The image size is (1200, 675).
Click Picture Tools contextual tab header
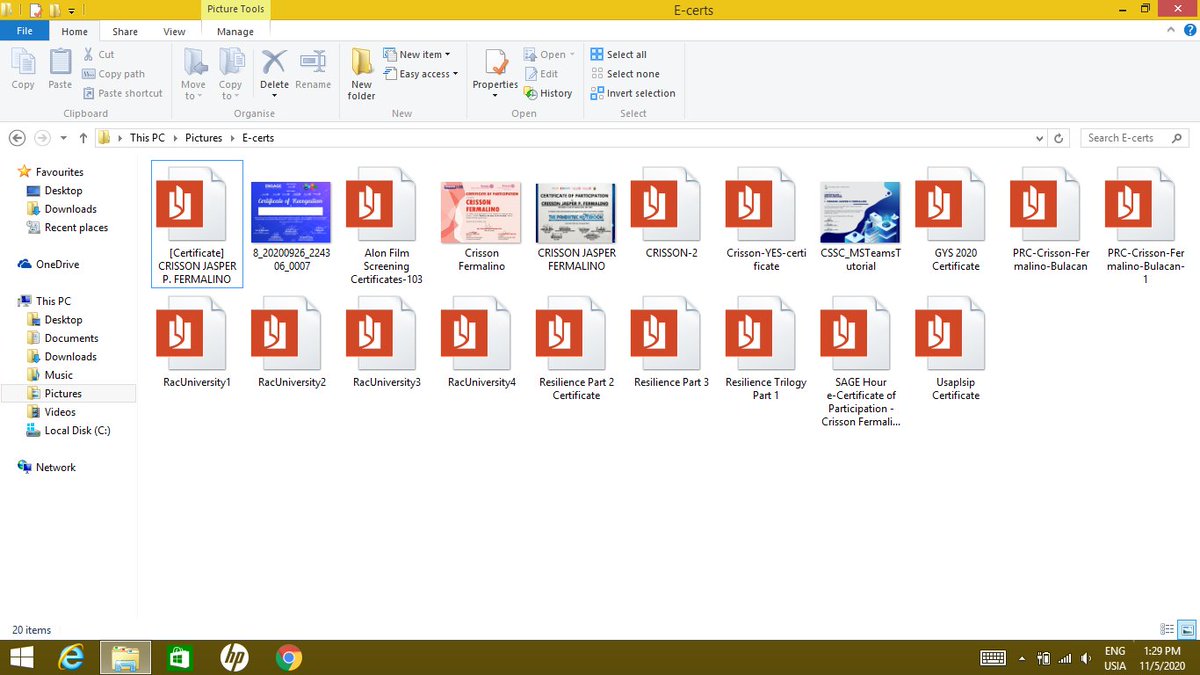coord(235,10)
